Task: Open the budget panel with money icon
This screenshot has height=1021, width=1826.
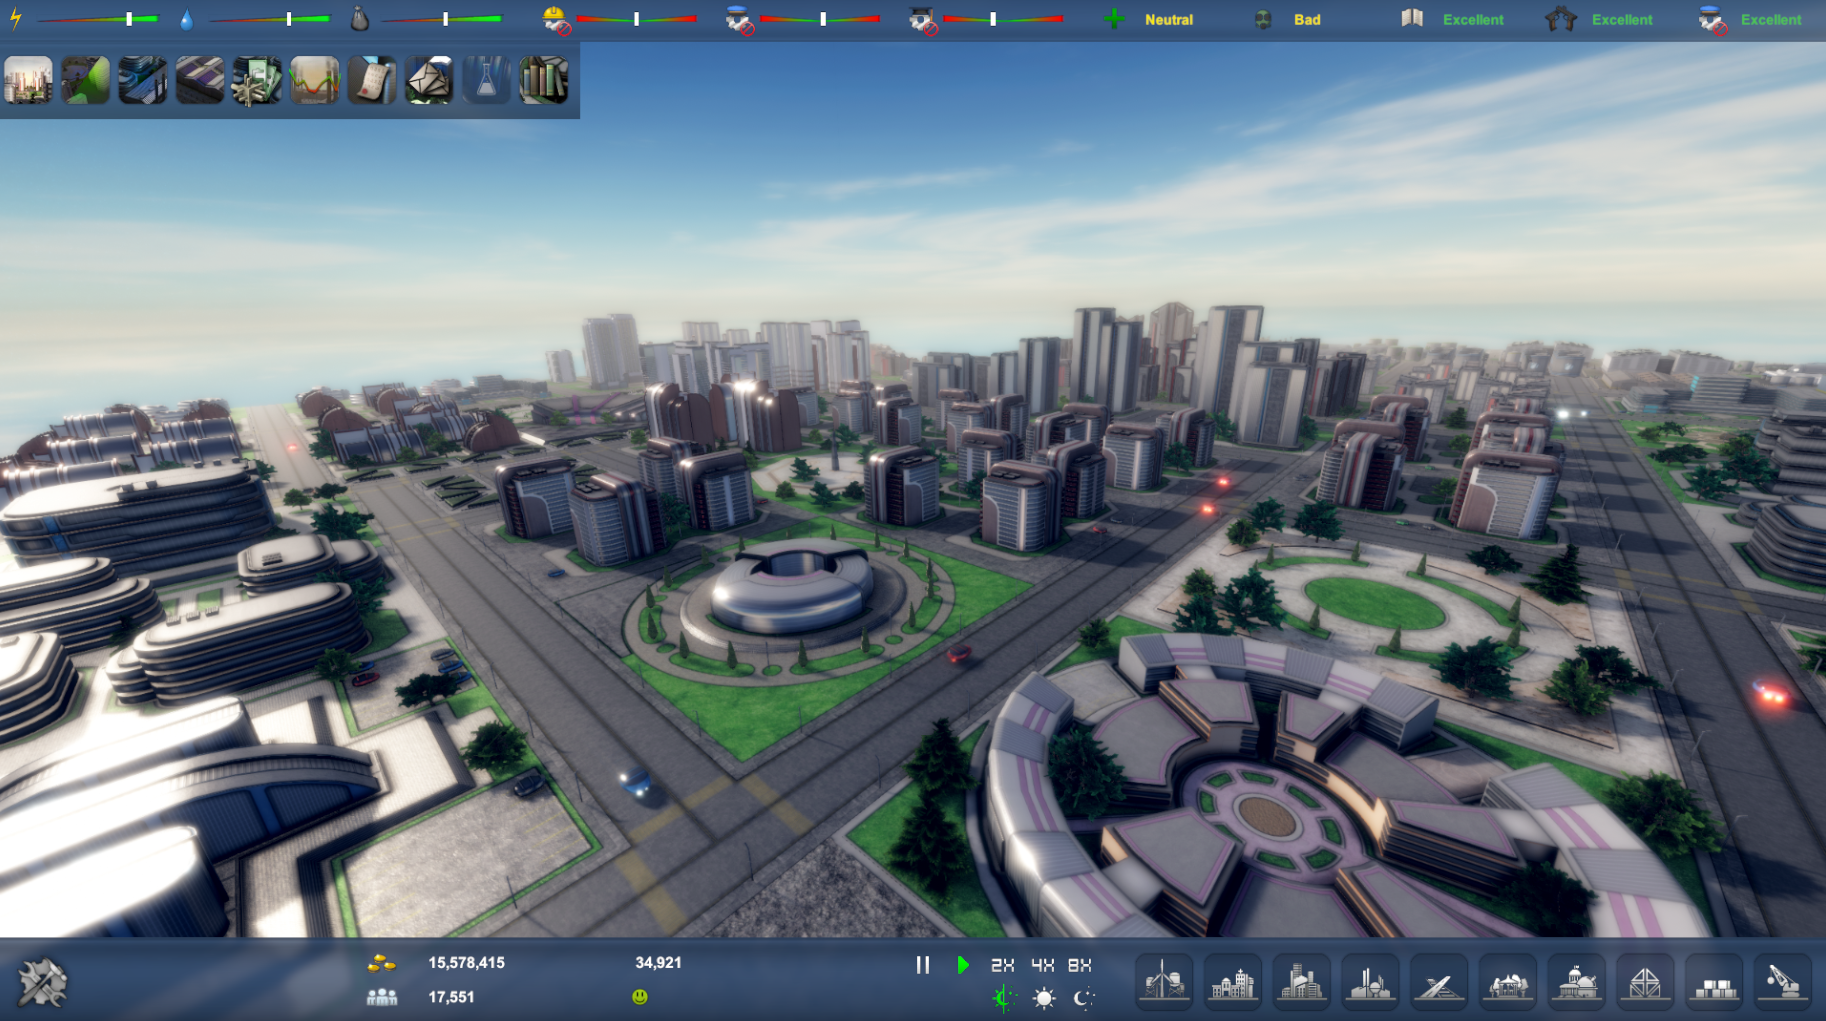Action: coord(257,81)
